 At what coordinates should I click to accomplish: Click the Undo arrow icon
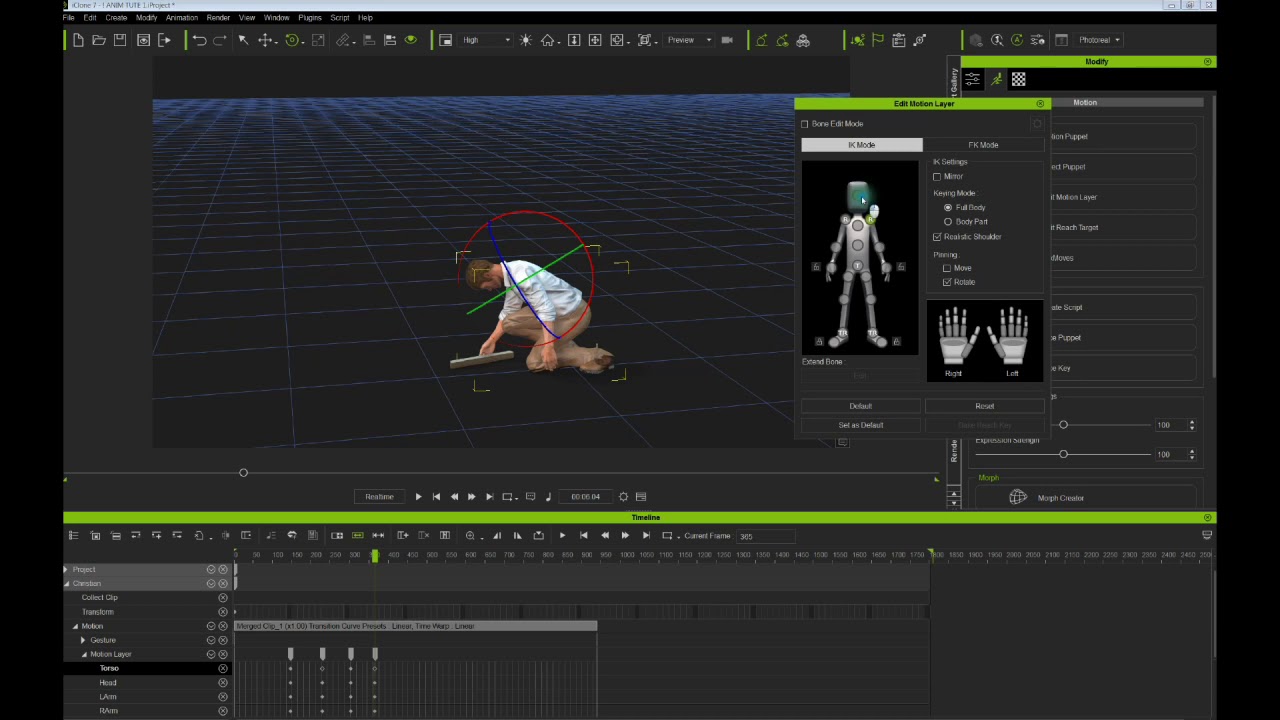(x=199, y=40)
